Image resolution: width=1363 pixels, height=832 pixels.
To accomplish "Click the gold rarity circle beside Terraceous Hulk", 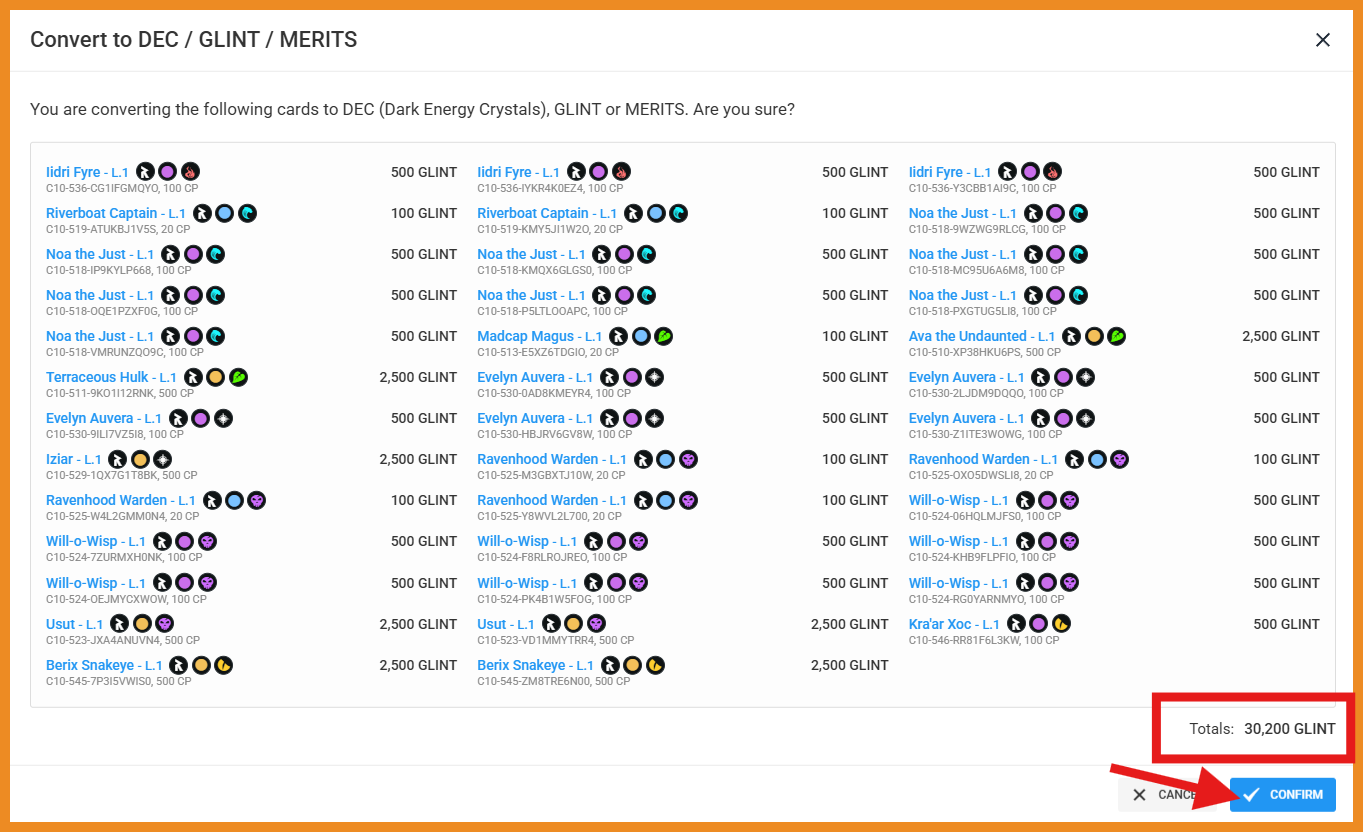I will coord(215,378).
